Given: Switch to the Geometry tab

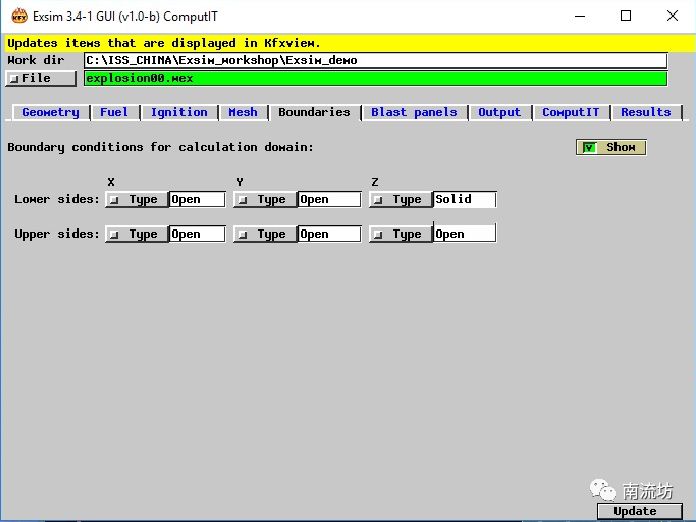Looking at the screenshot, I should click(50, 112).
